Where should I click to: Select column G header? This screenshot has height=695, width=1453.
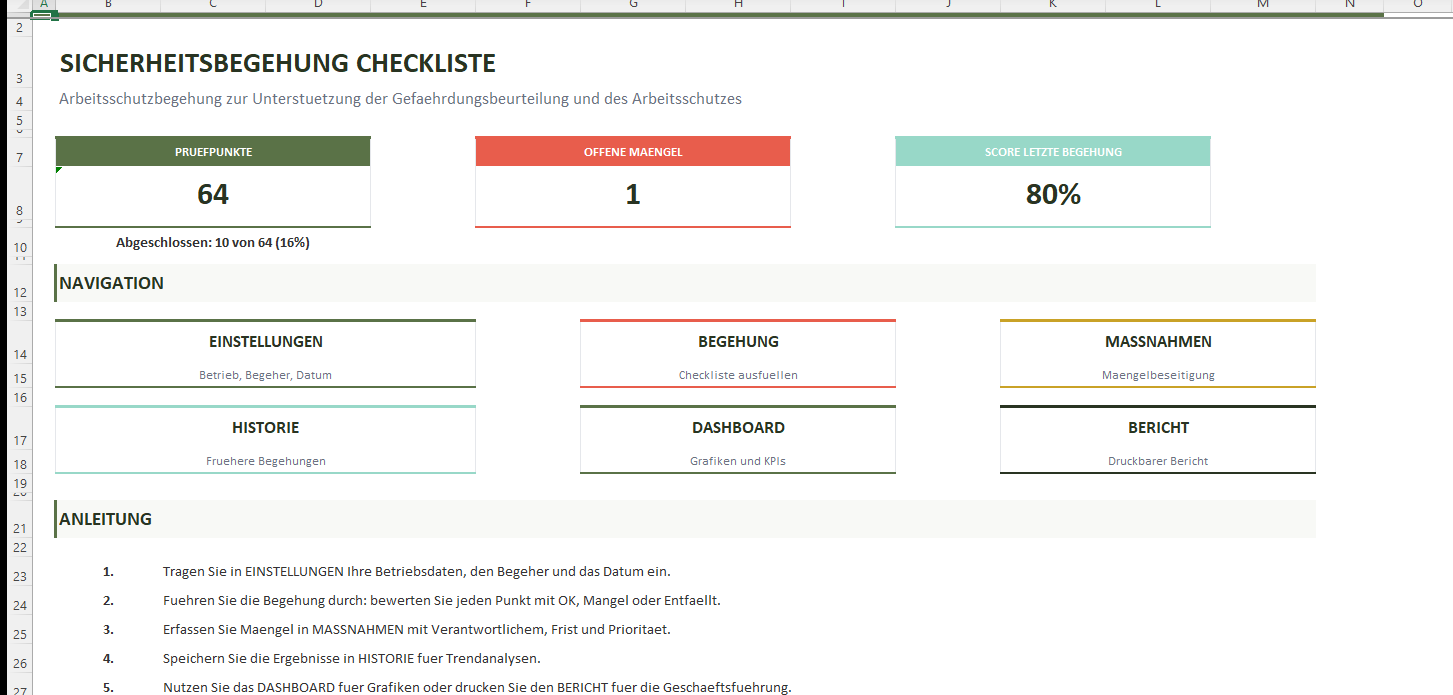633,5
